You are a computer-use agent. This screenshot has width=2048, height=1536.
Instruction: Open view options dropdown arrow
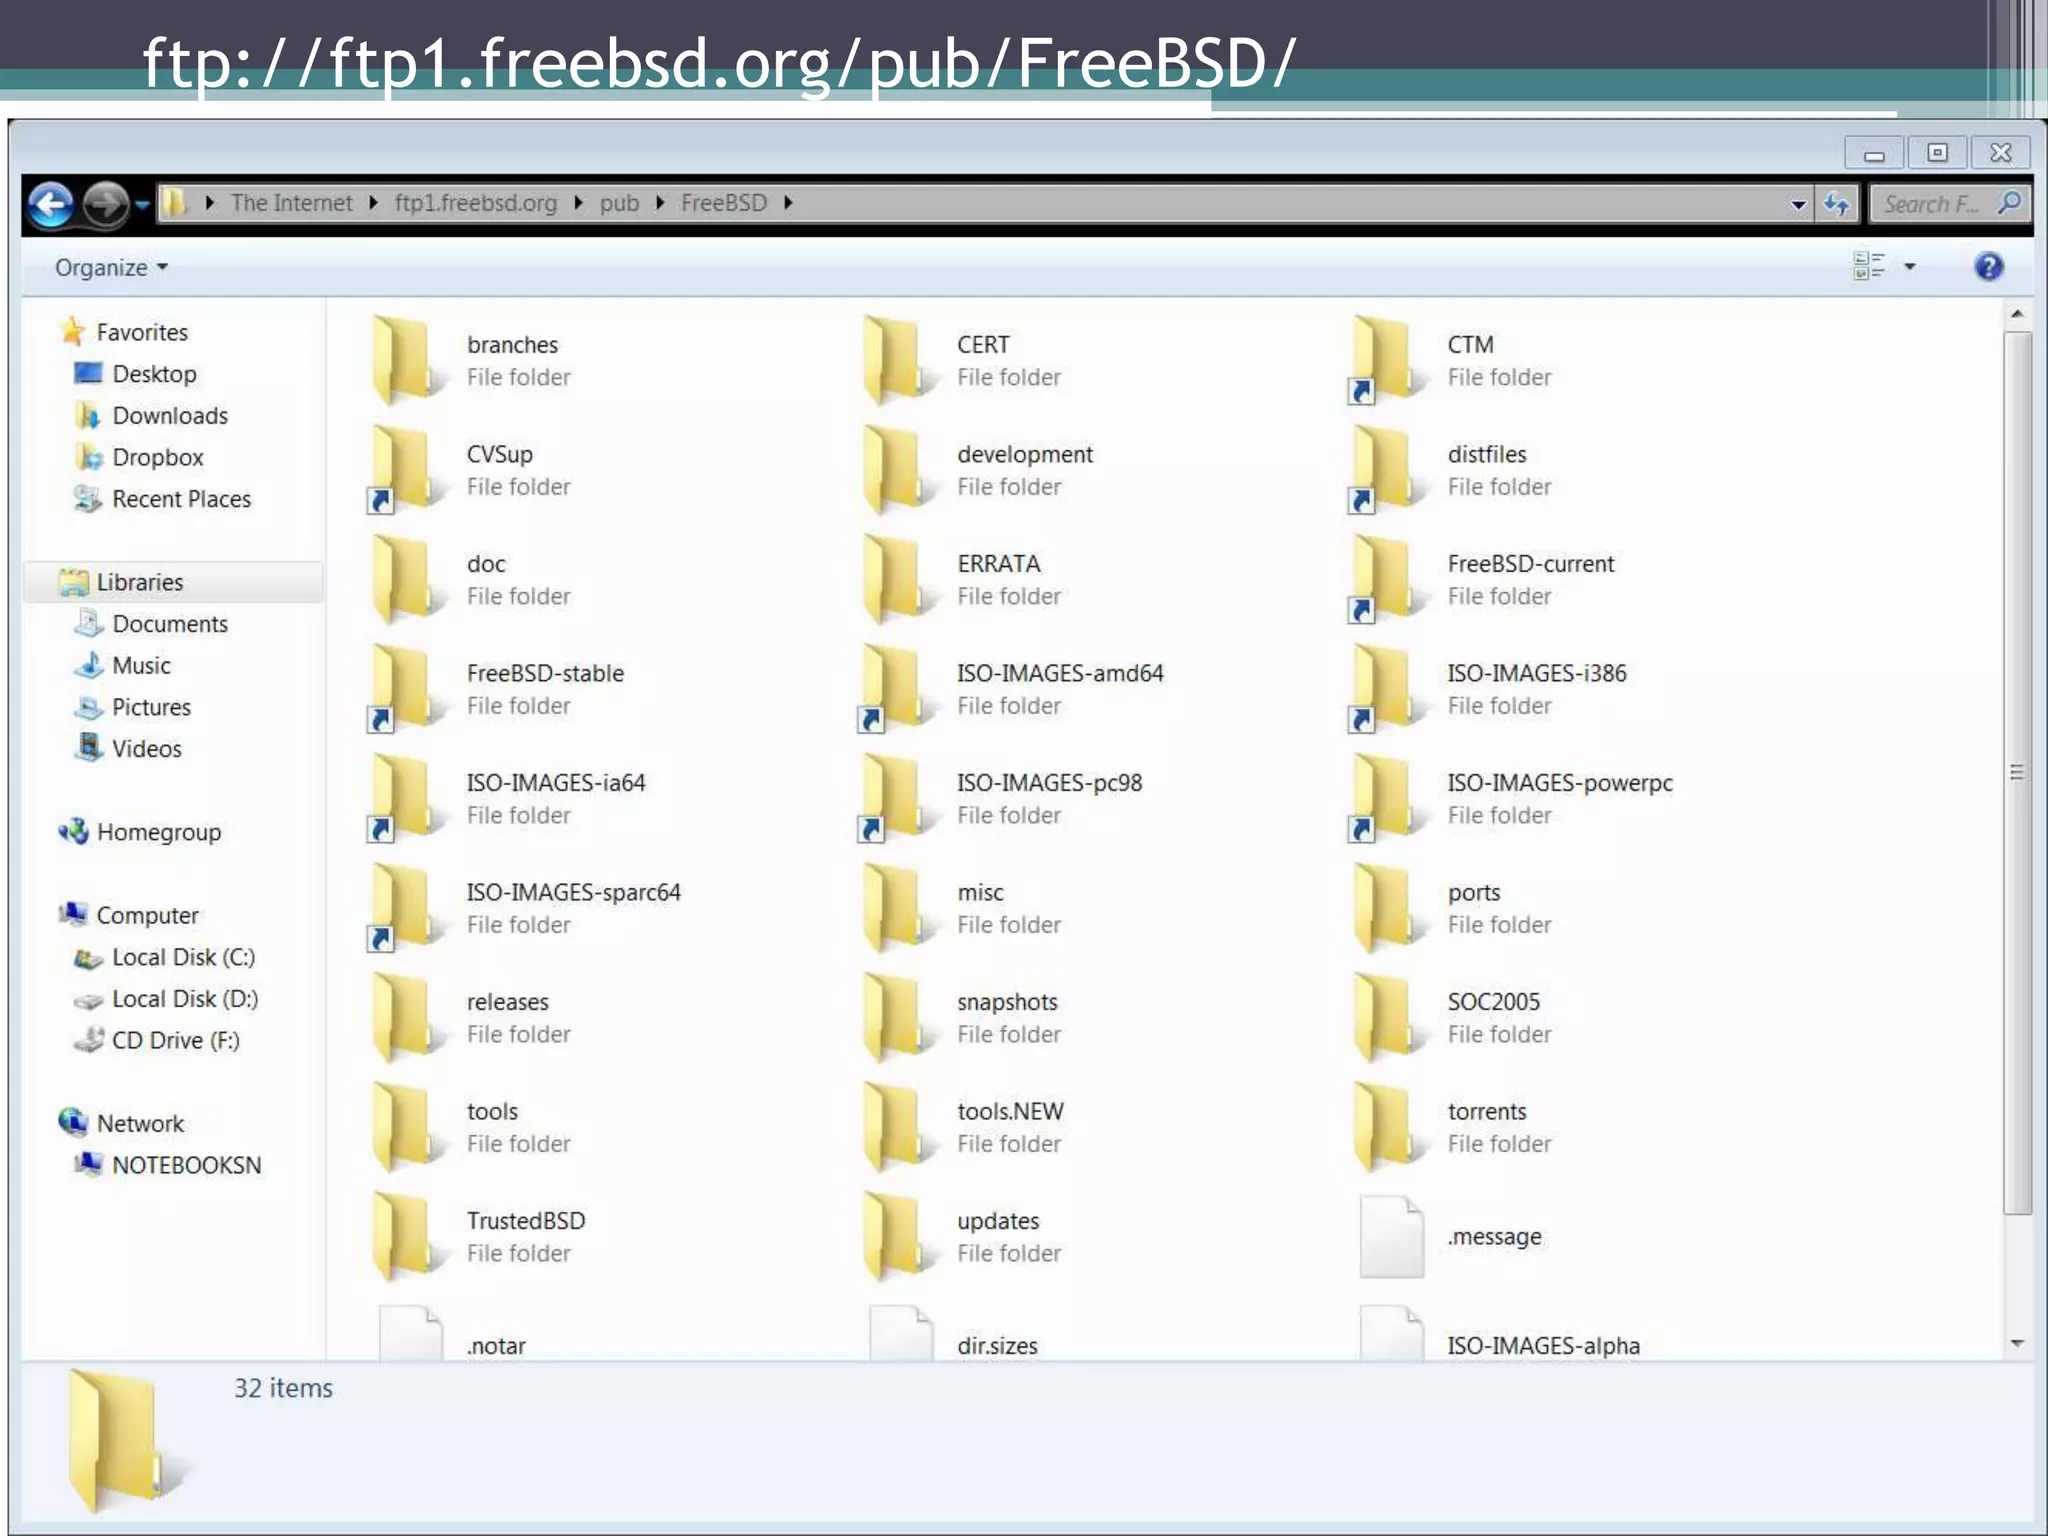click(1910, 267)
